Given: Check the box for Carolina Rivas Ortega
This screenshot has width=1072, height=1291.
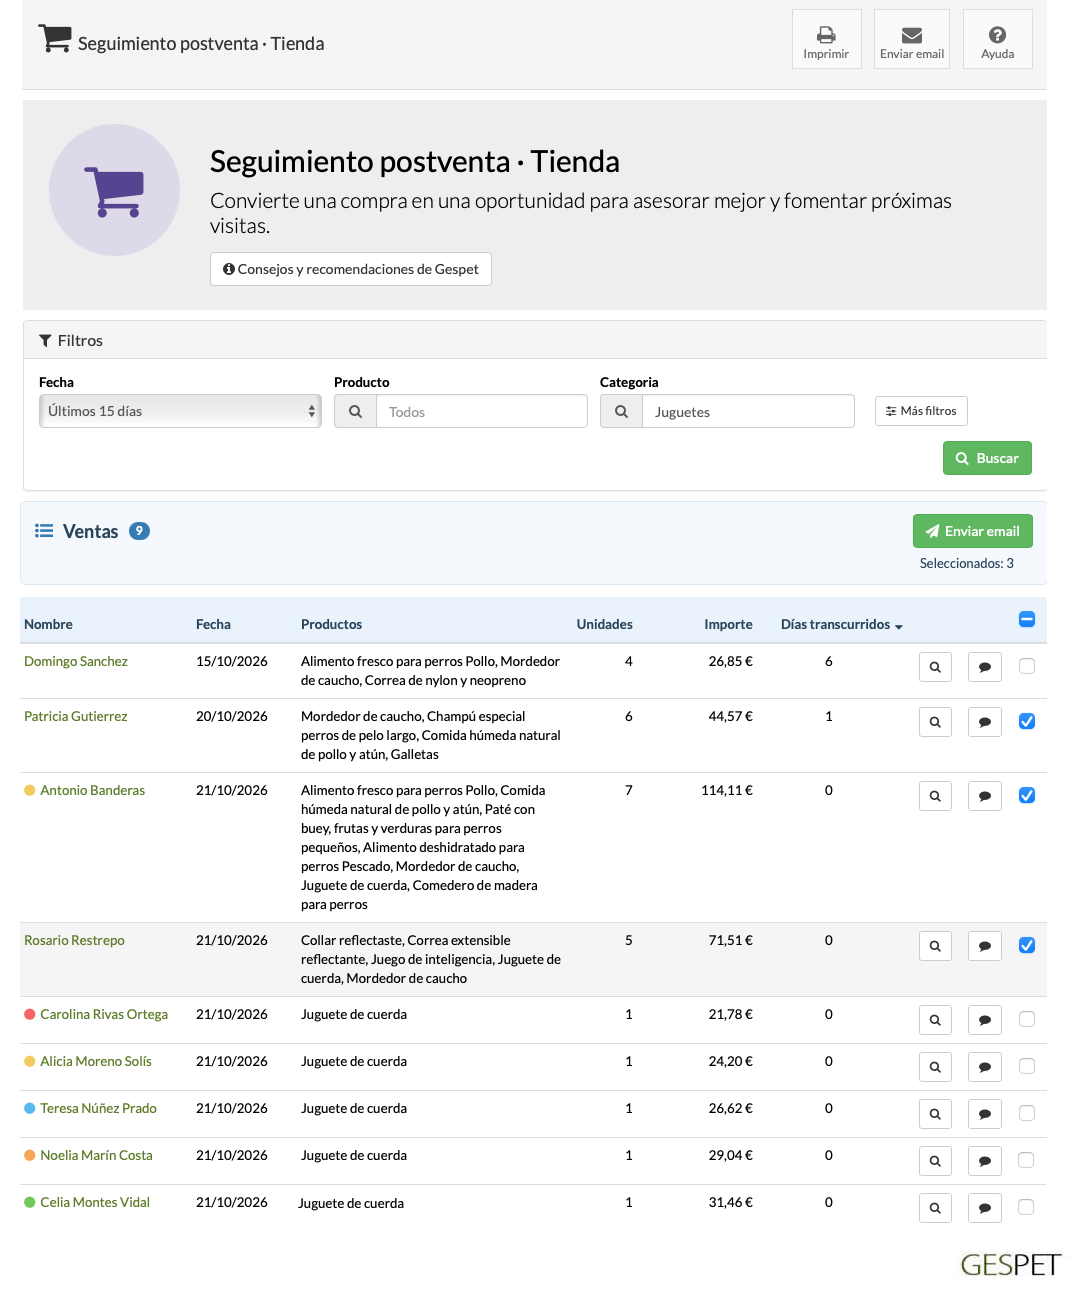Looking at the screenshot, I should click(x=1027, y=1019).
